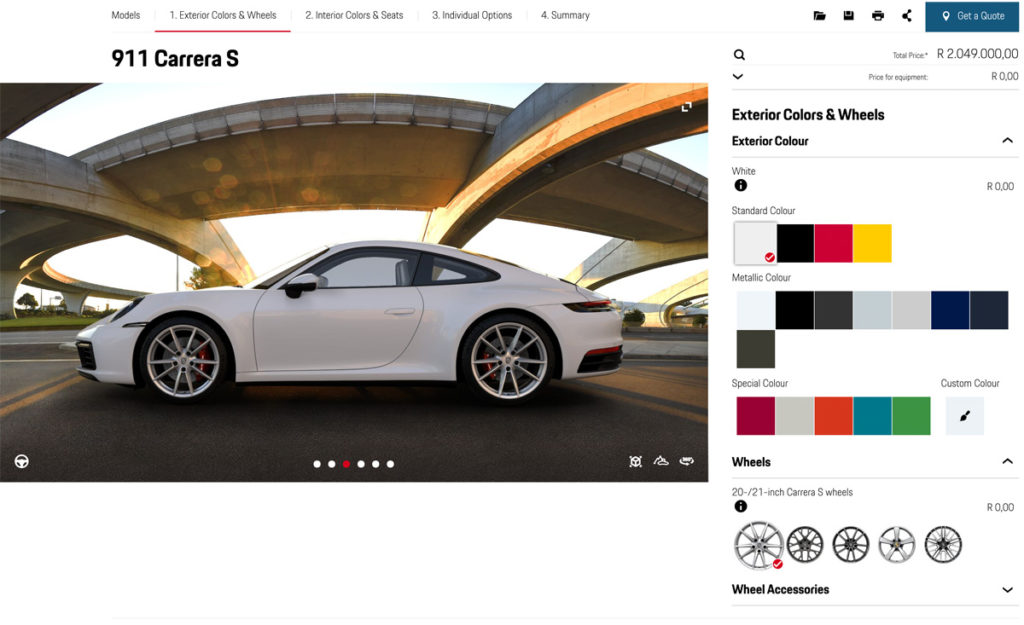The width and height of the screenshot is (1024, 625).
Task: Pick the black metallic colour swatch
Action: point(795,310)
